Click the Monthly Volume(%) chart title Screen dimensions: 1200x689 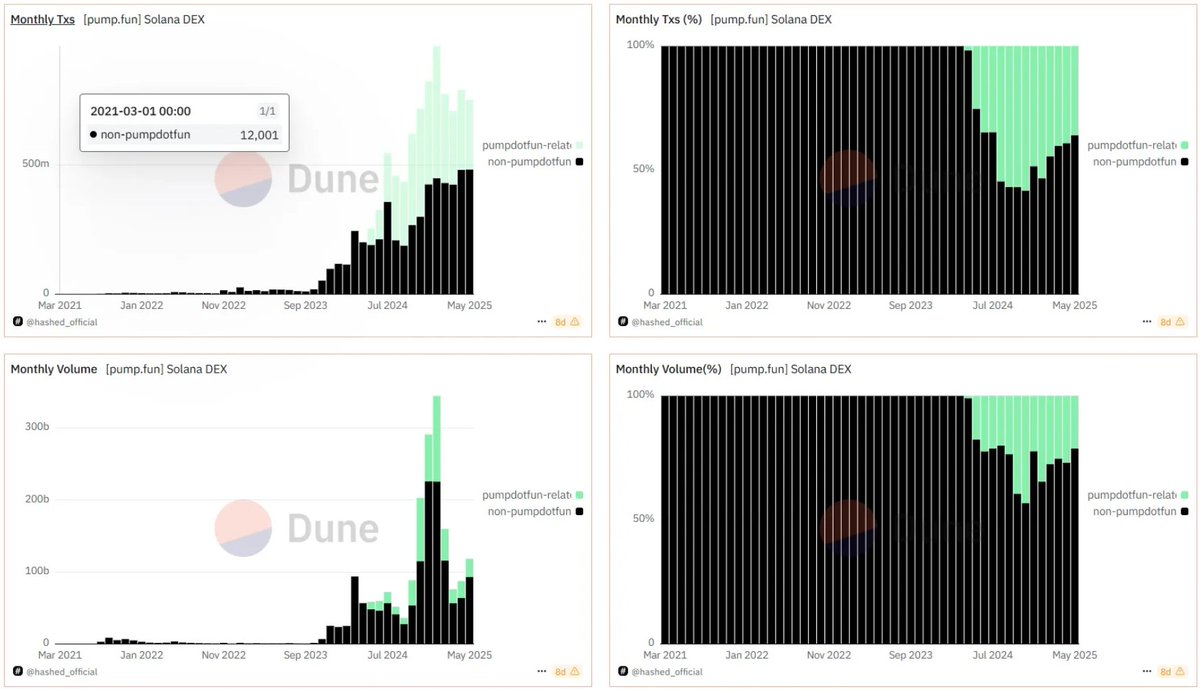(669, 369)
